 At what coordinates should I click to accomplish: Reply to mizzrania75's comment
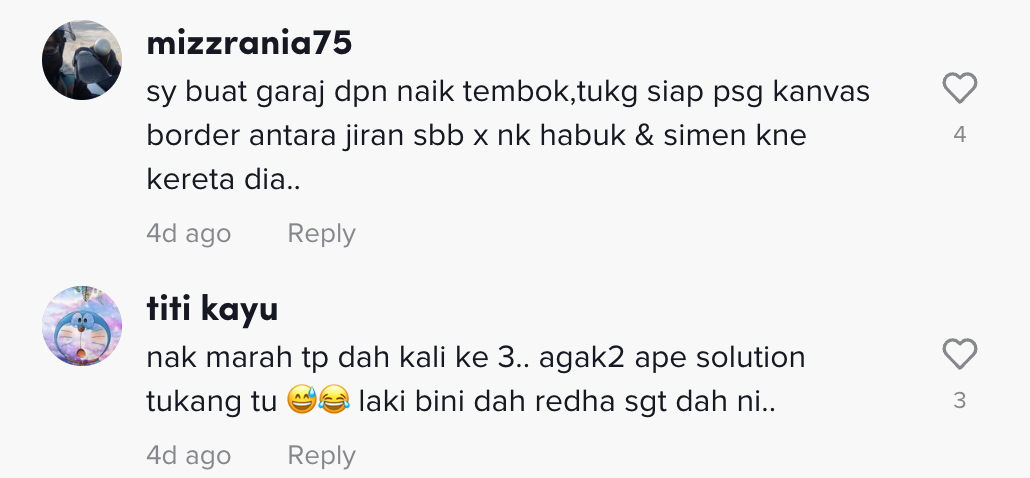click(x=321, y=234)
